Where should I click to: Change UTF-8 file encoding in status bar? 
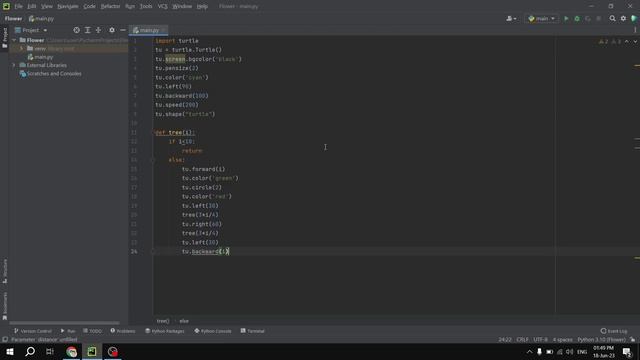coord(540,340)
